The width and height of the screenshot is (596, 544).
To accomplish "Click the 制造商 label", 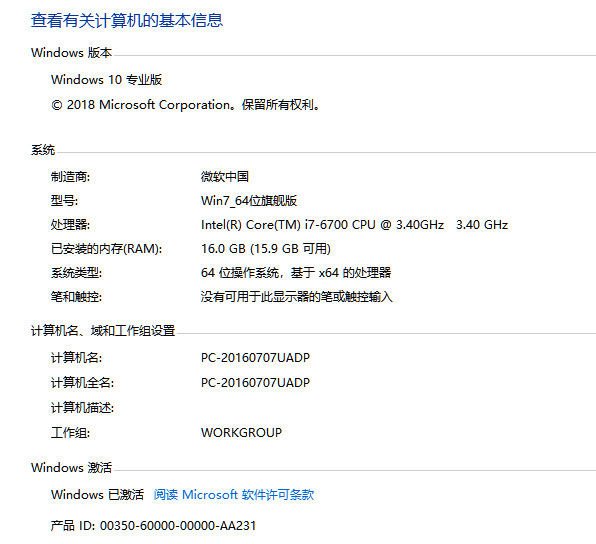I will (70, 176).
